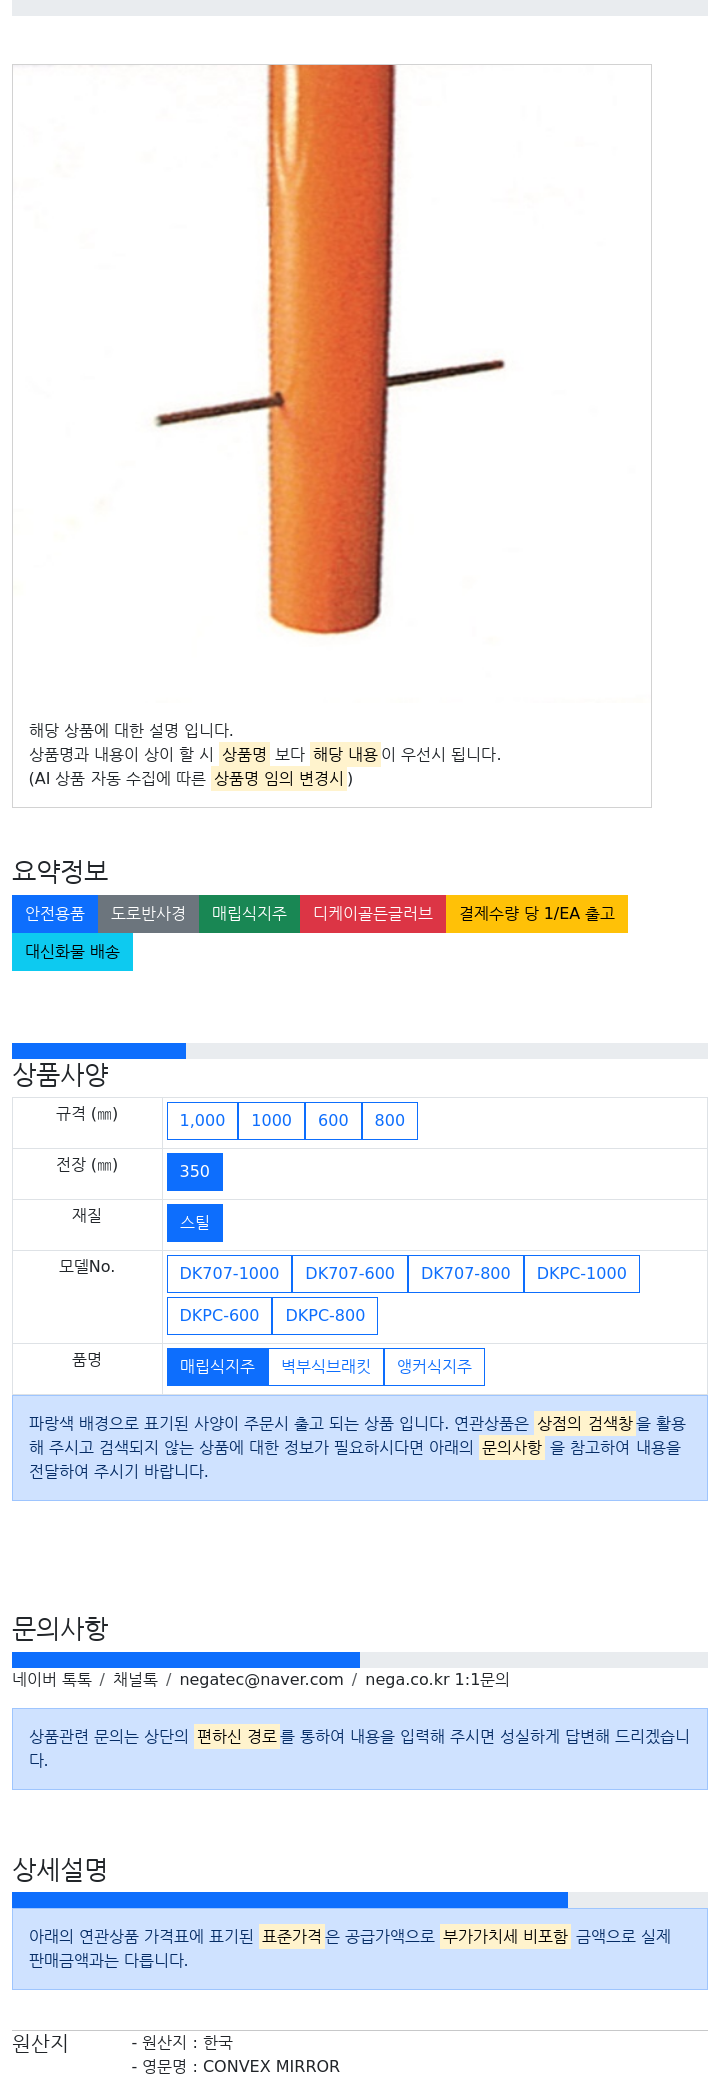
Task: Choose the 600 size option
Action: (x=333, y=1121)
